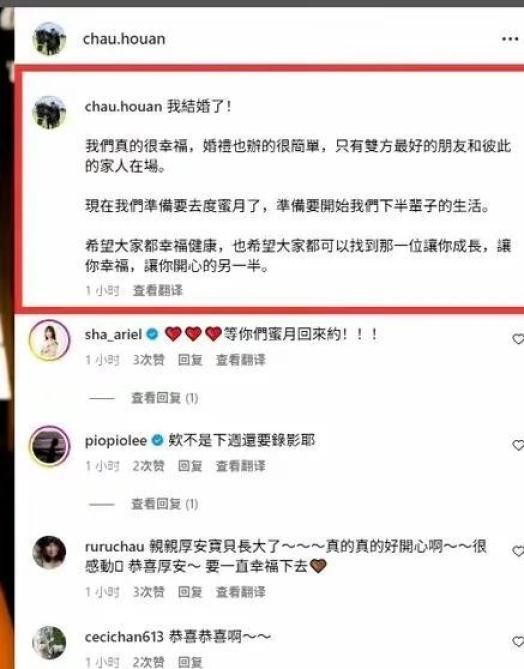The height and width of the screenshot is (669, 524).
Task: Open the three-dot more options menu
Action: click(509, 39)
